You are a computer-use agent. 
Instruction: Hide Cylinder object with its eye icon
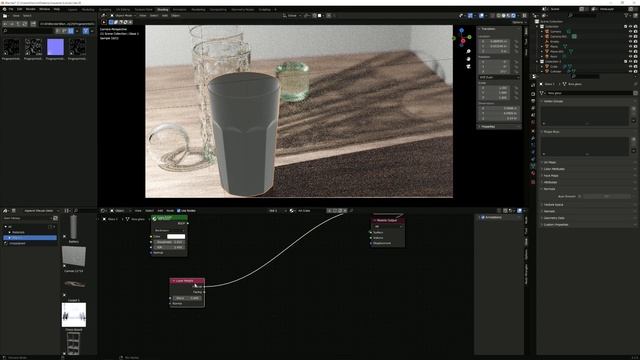(x=630, y=71)
